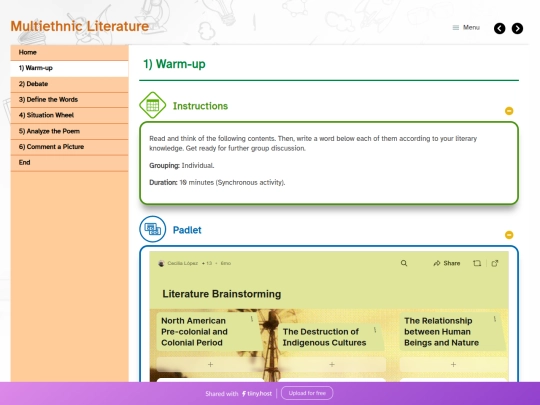This screenshot has width=540, height=405.
Task: Share the Padlet board
Action: [x=447, y=263]
